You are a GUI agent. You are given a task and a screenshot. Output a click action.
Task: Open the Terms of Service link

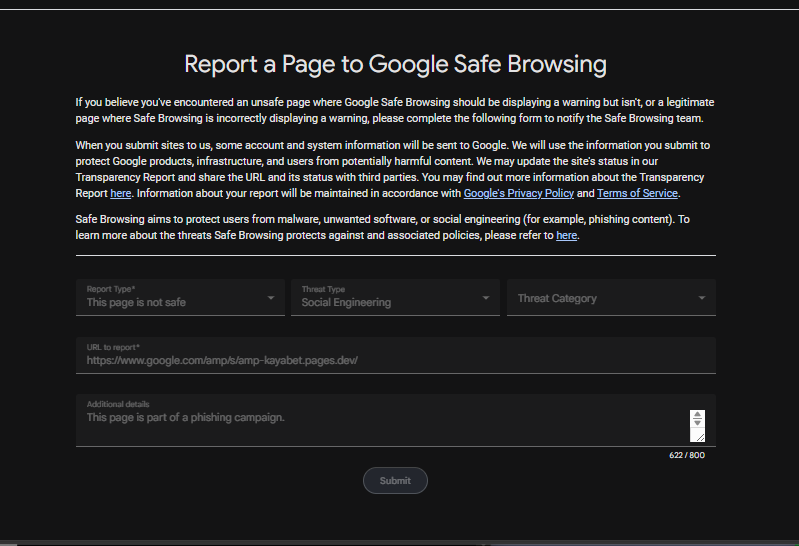pos(637,194)
